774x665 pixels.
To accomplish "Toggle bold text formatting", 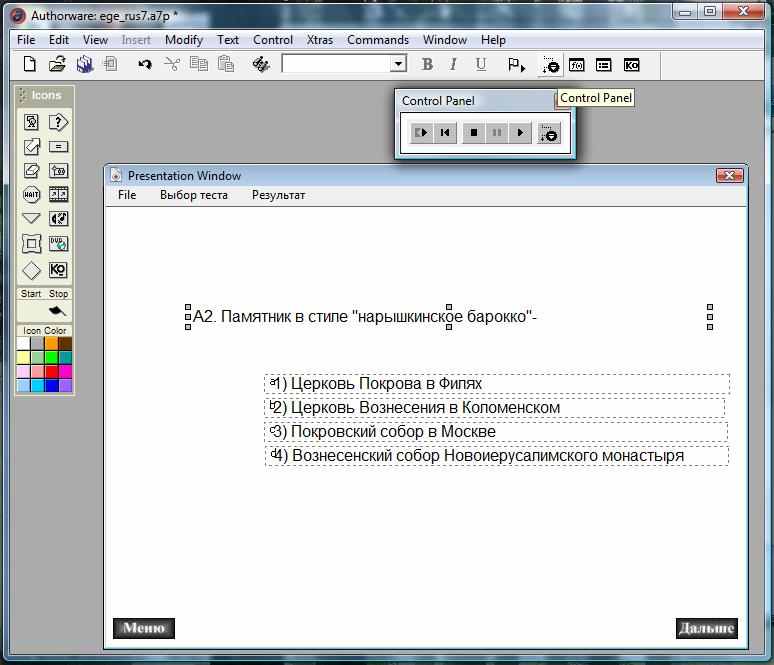I will [x=427, y=65].
